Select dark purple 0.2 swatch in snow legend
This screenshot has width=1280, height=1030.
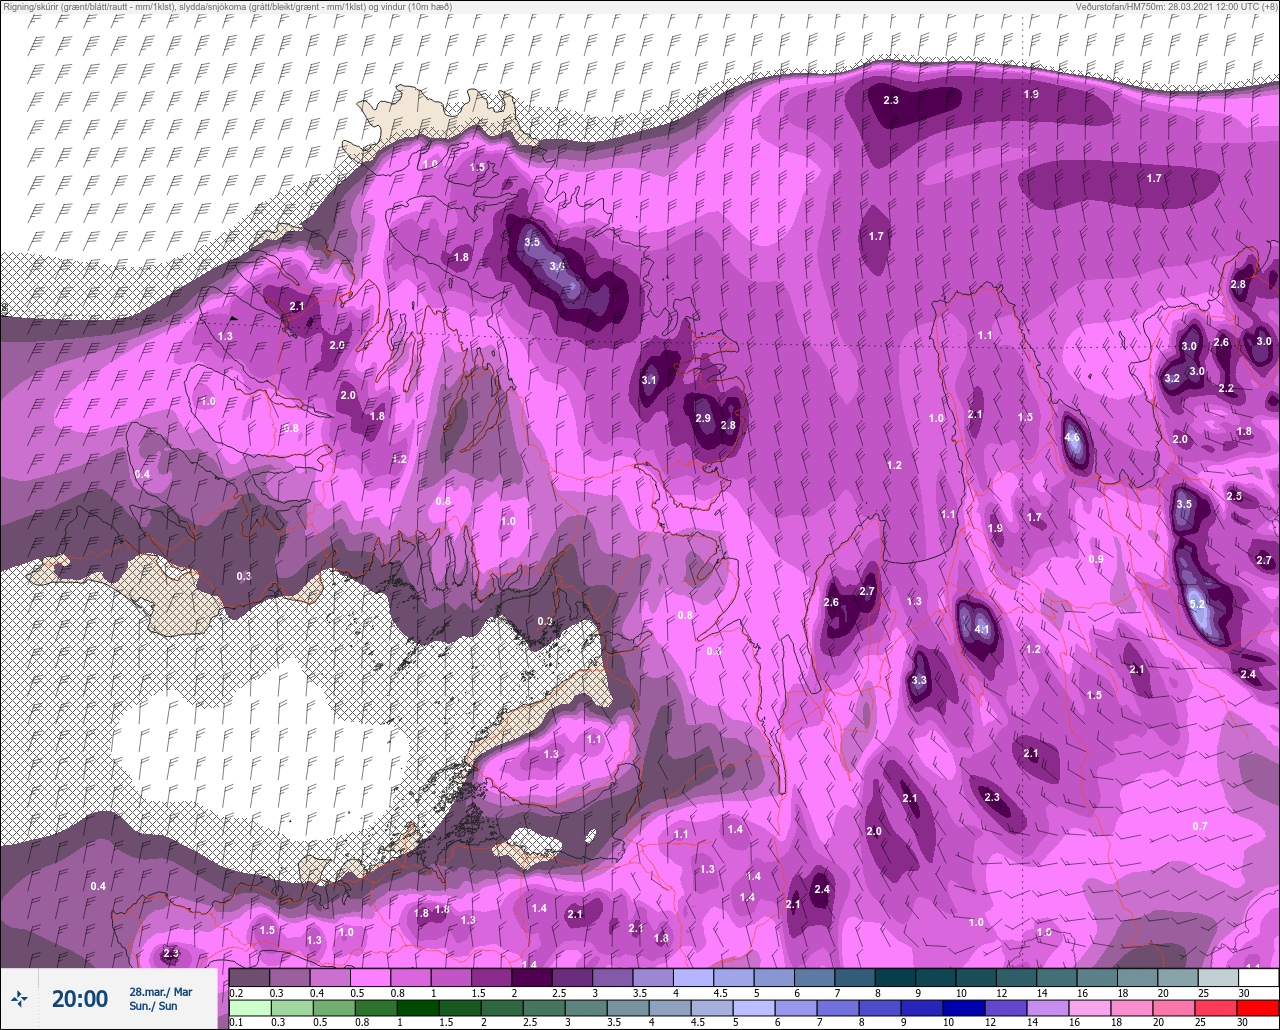(249, 977)
